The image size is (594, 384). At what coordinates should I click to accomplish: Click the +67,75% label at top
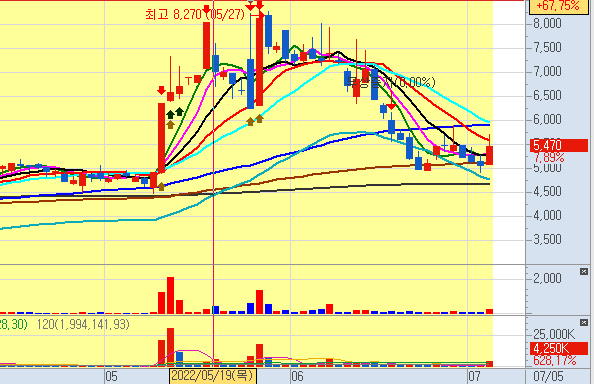click(x=558, y=6)
